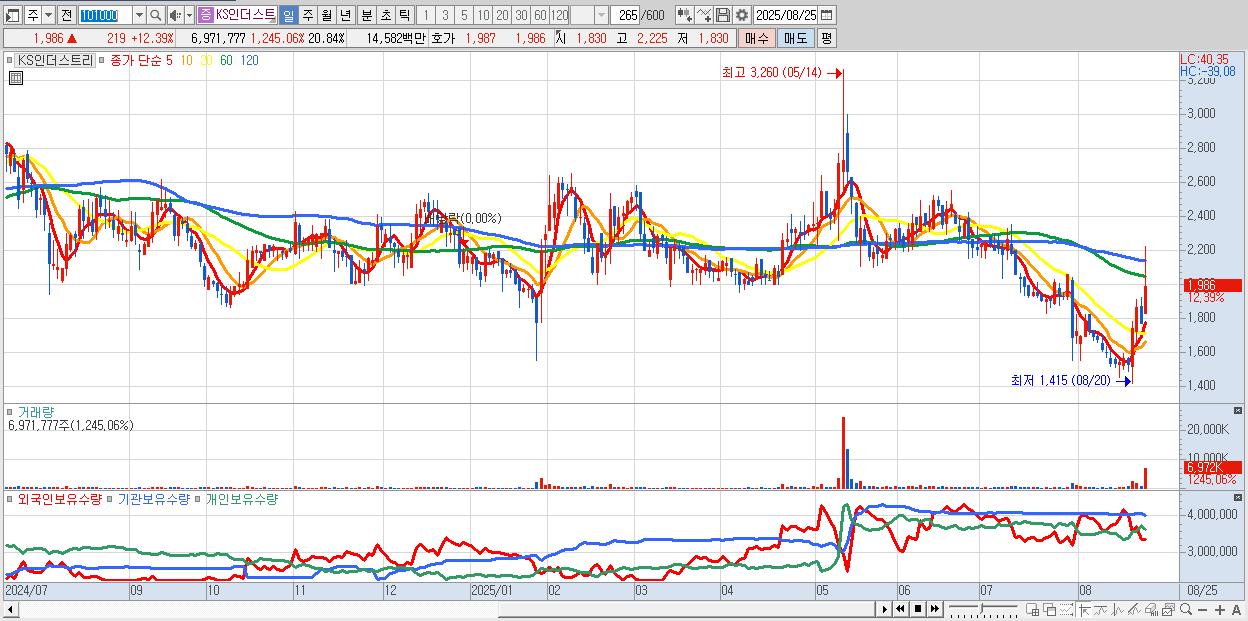Click the save floppy disk icon
The image size is (1248, 621).
click(723, 15)
